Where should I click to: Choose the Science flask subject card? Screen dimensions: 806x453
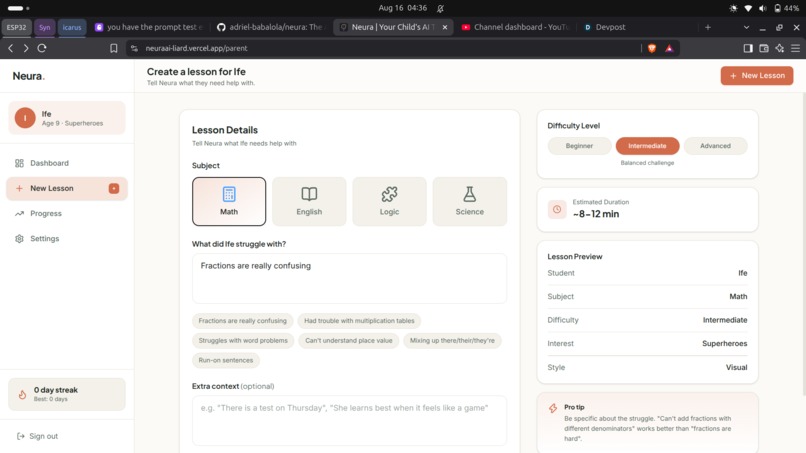pos(469,201)
